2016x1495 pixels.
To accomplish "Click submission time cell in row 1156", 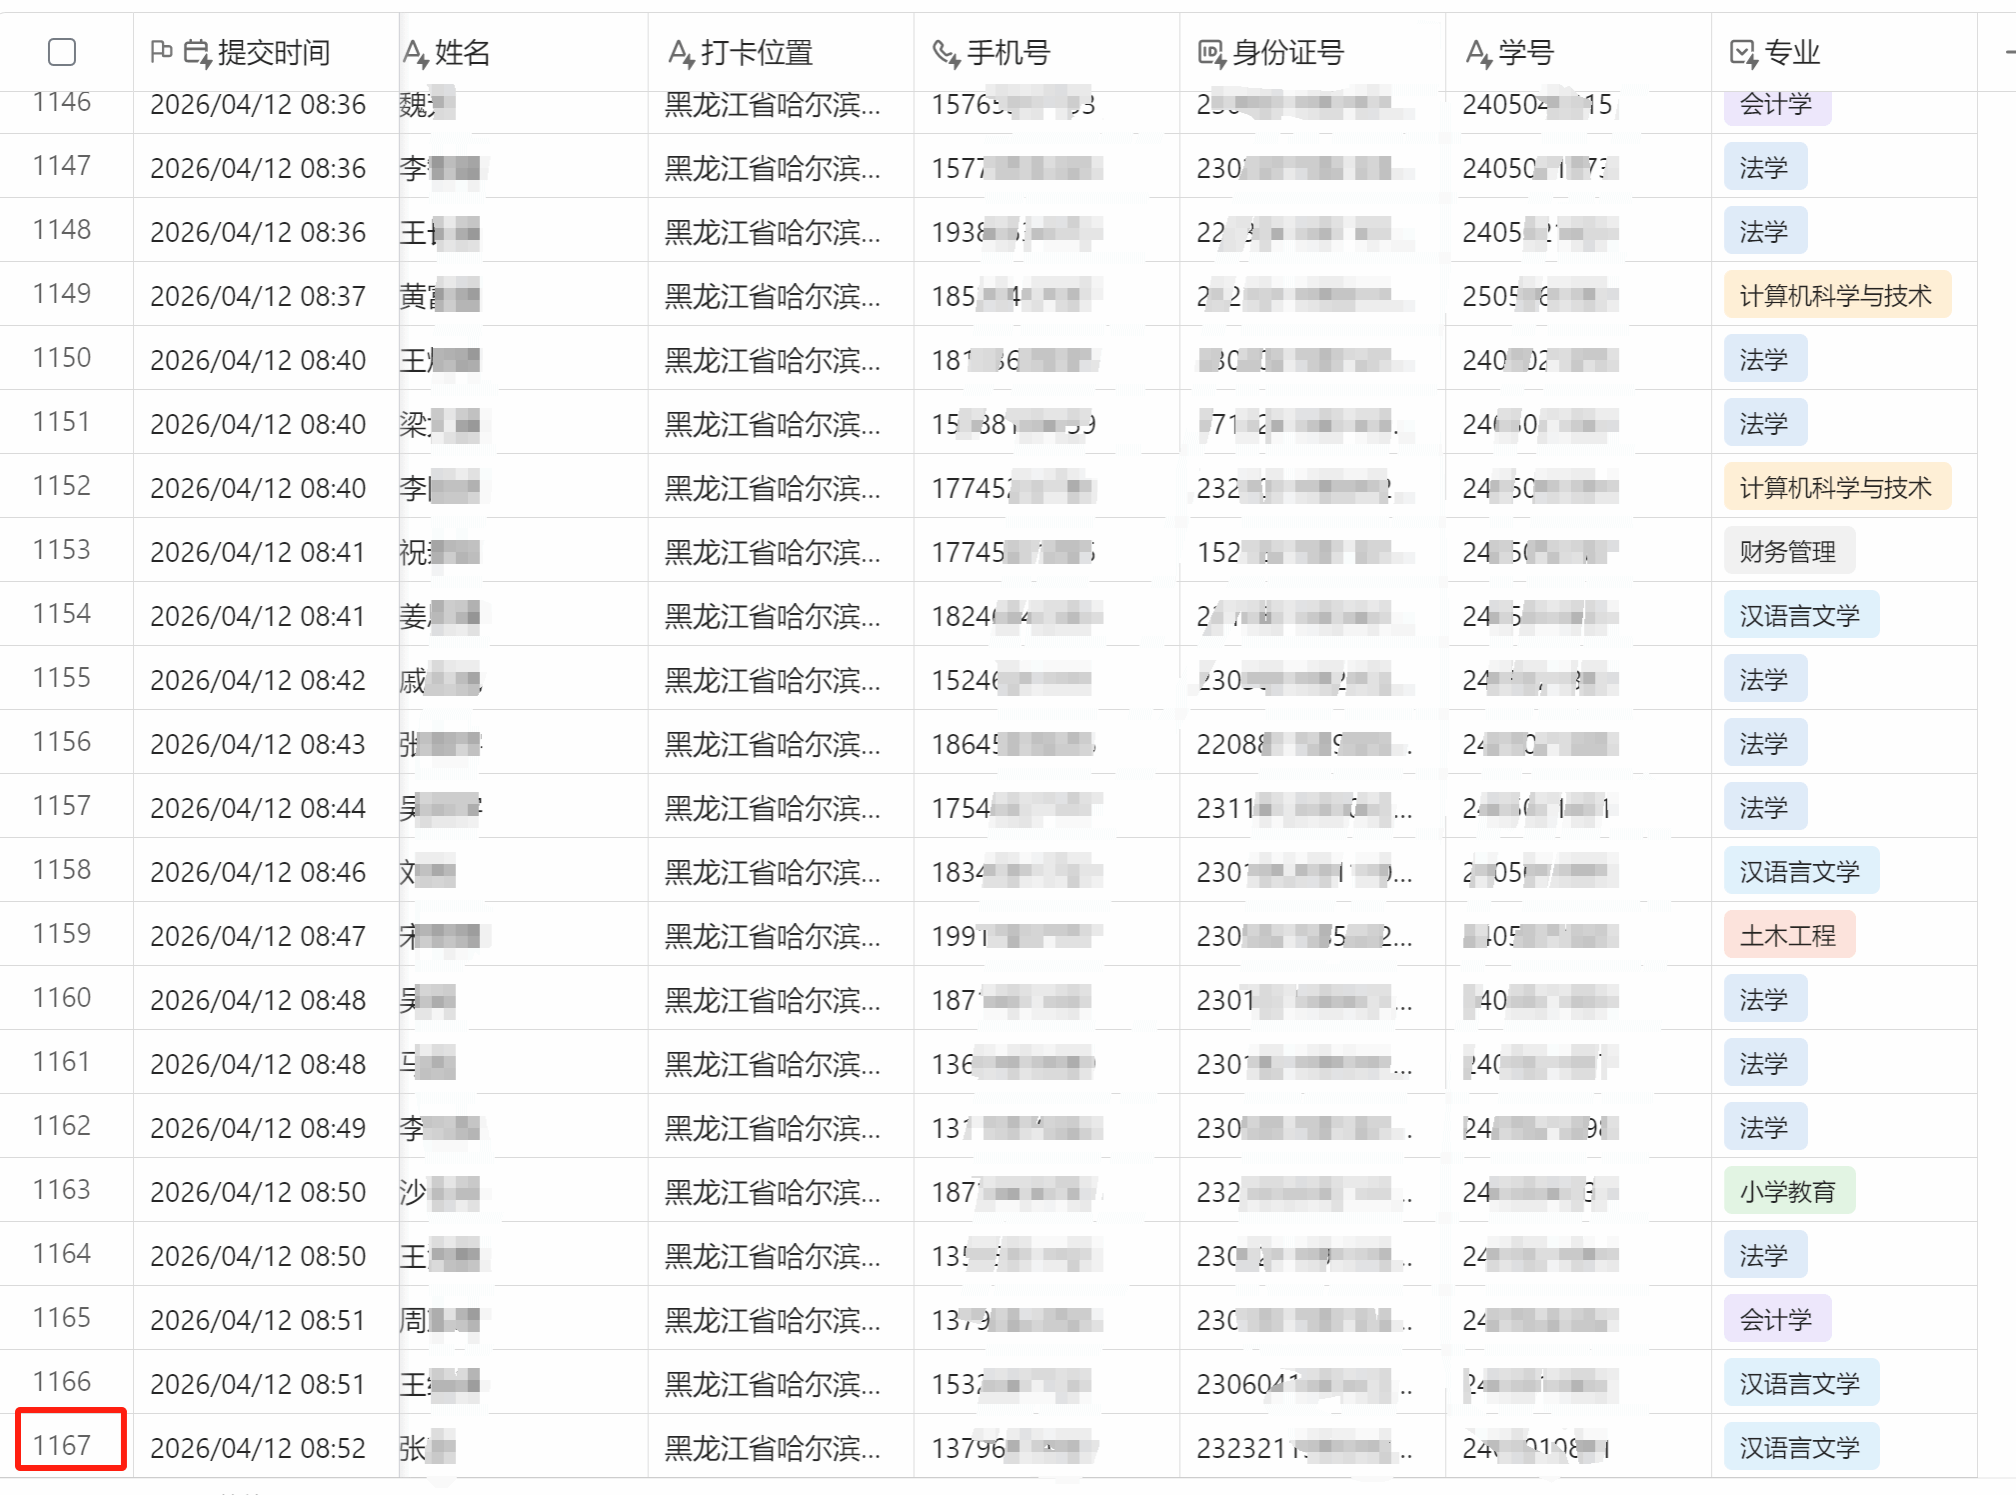I will [258, 744].
